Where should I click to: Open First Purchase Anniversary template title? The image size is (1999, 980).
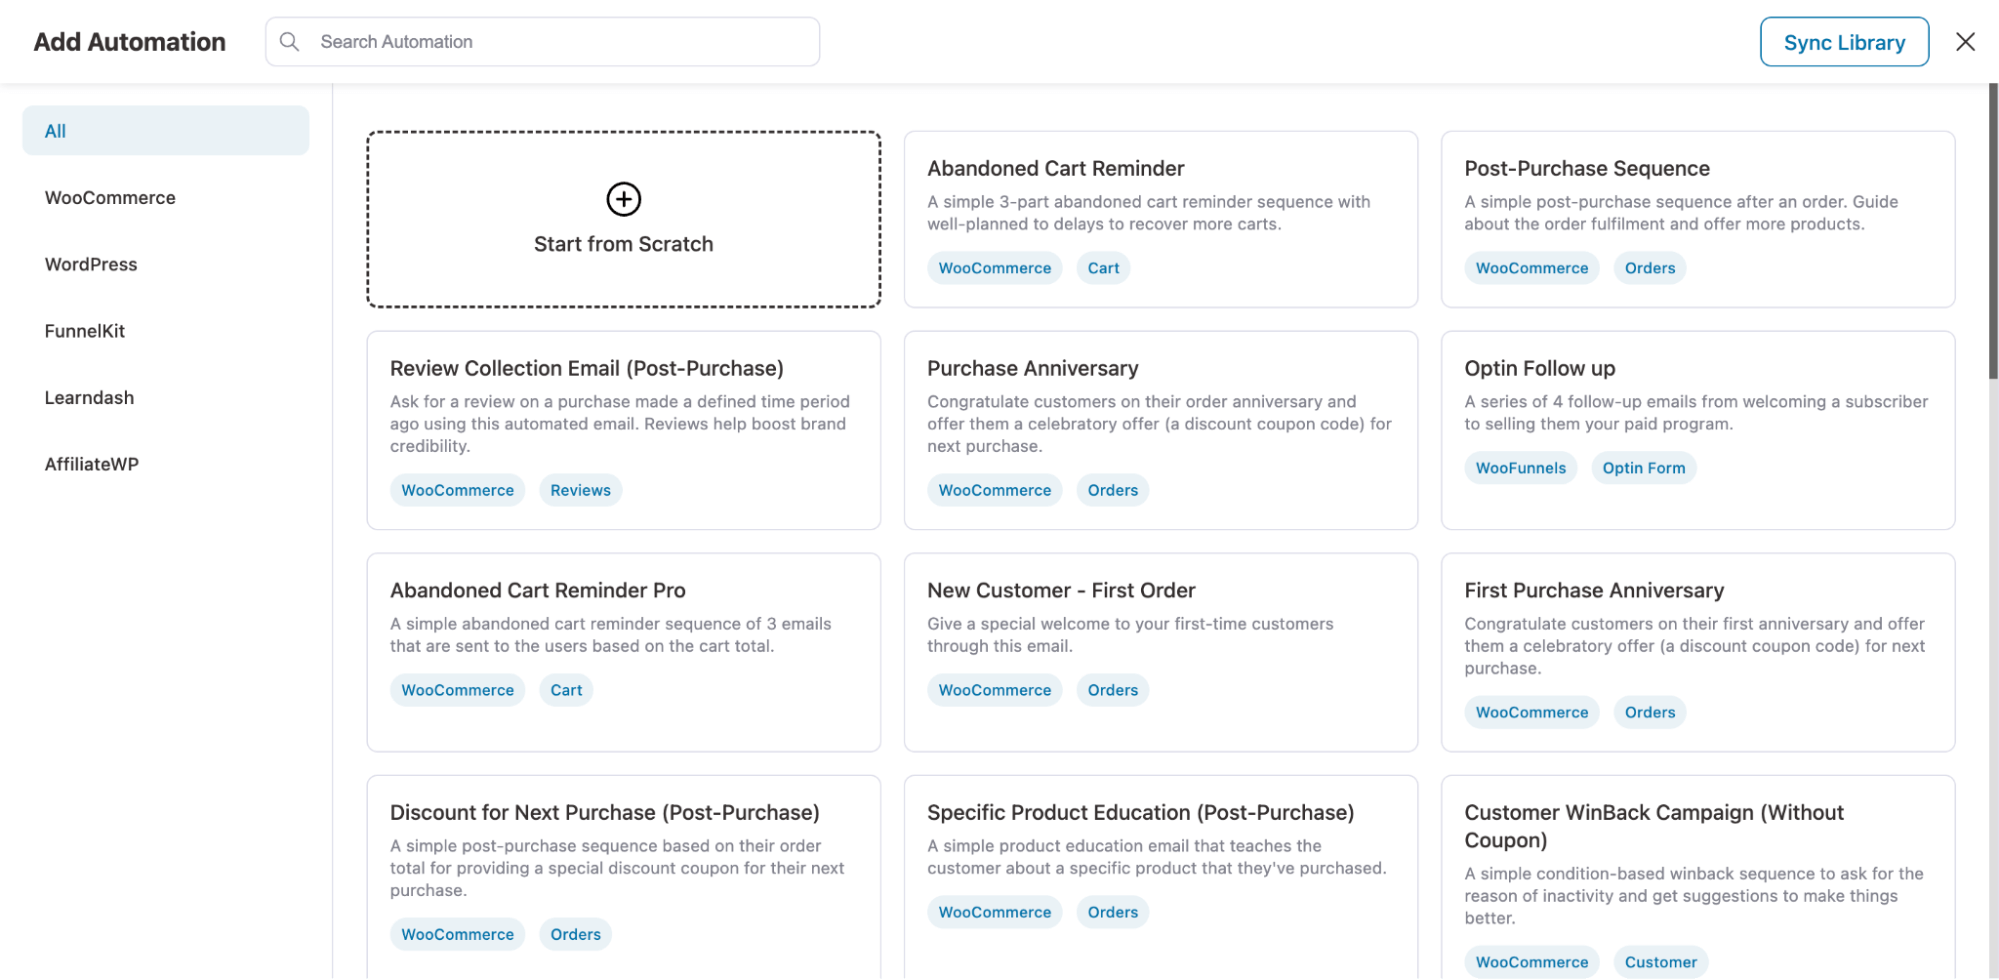click(x=1594, y=590)
